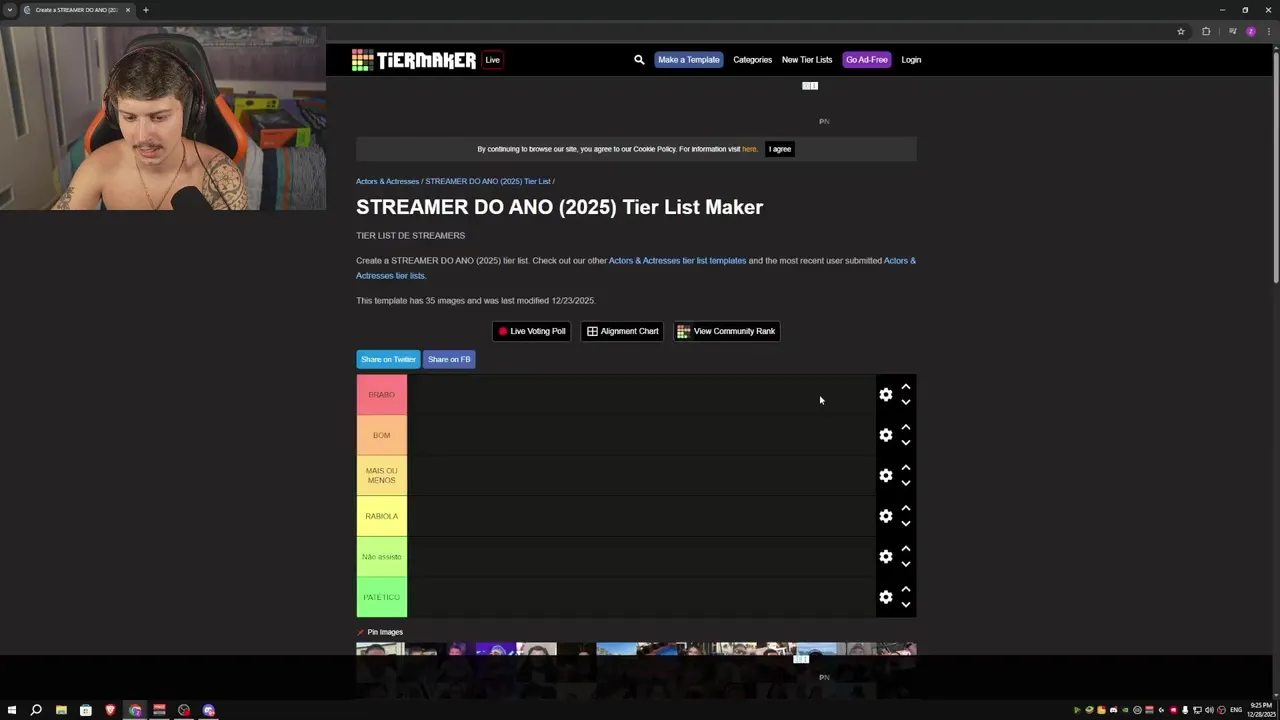Move RABIOLA tier down with arrow
Screen dimensions: 1280x720
906,524
